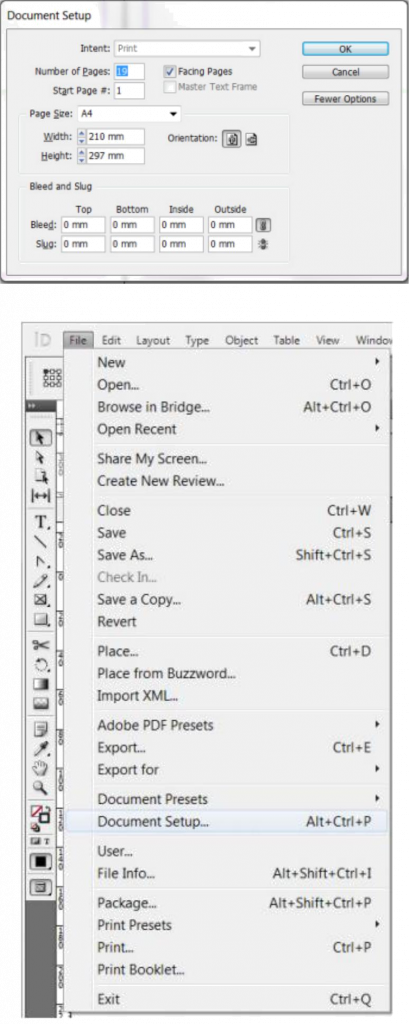
Task: Open the Layout menu
Action: click(153, 340)
